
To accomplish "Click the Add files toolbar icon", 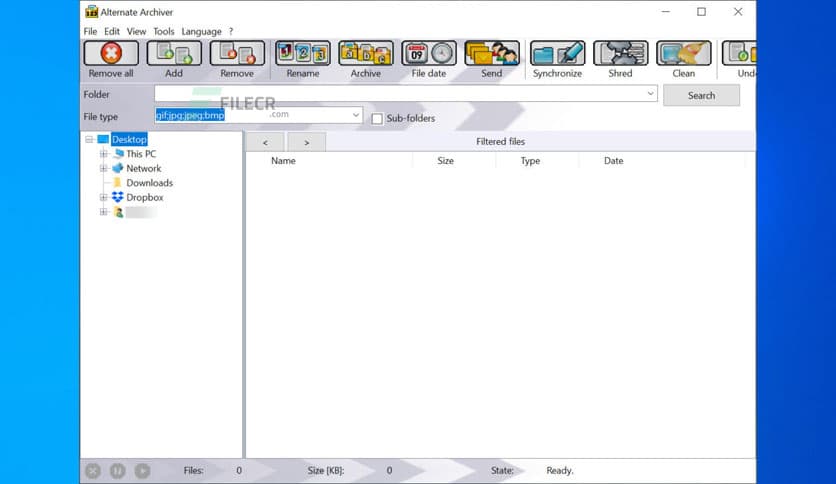I will [174, 53].
